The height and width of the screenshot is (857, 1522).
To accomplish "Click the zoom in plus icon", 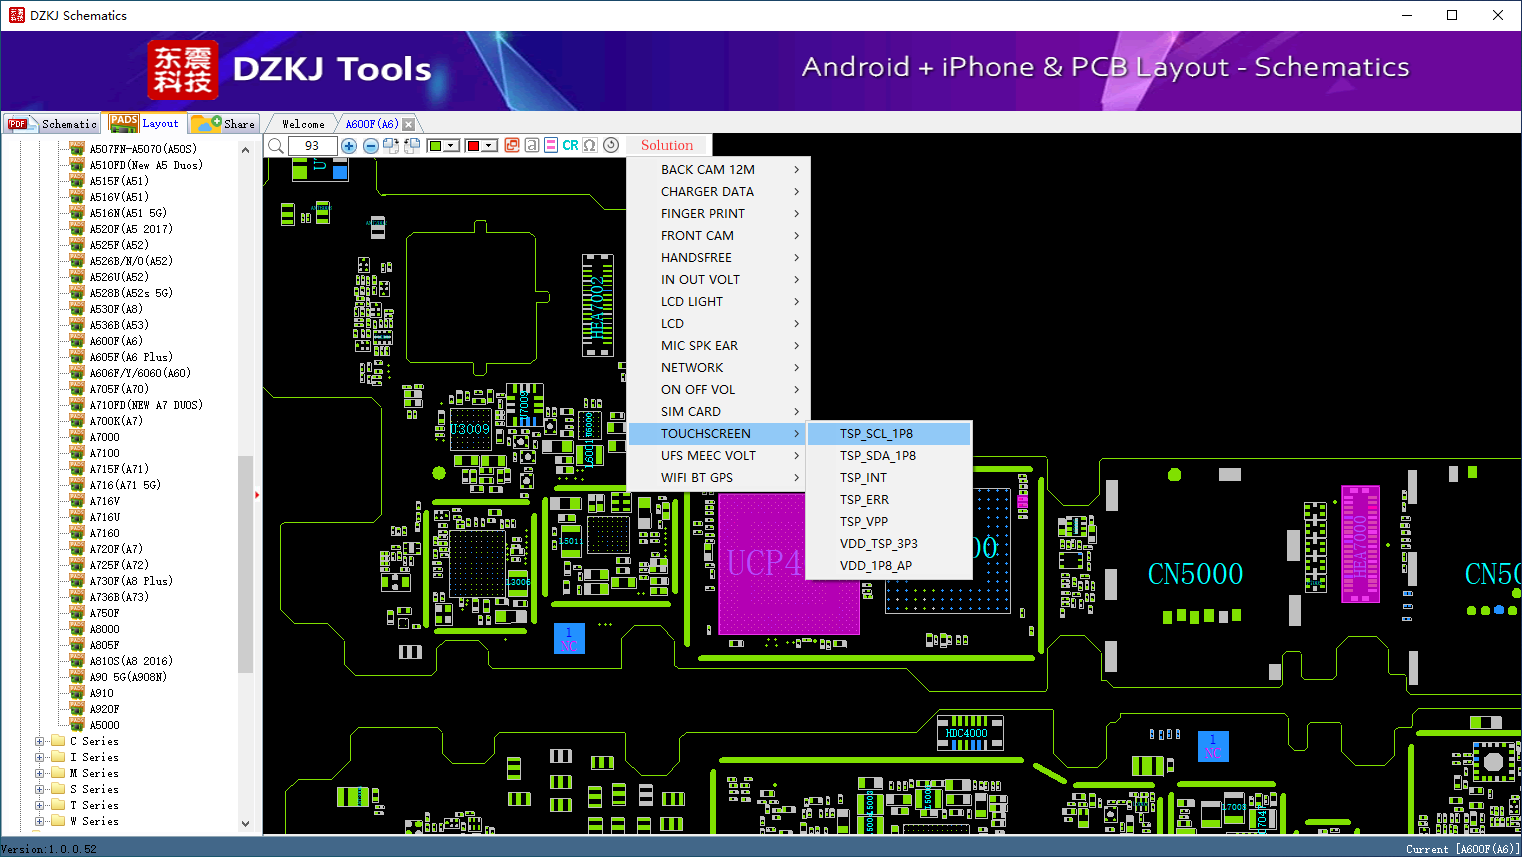I will [349, 146].
